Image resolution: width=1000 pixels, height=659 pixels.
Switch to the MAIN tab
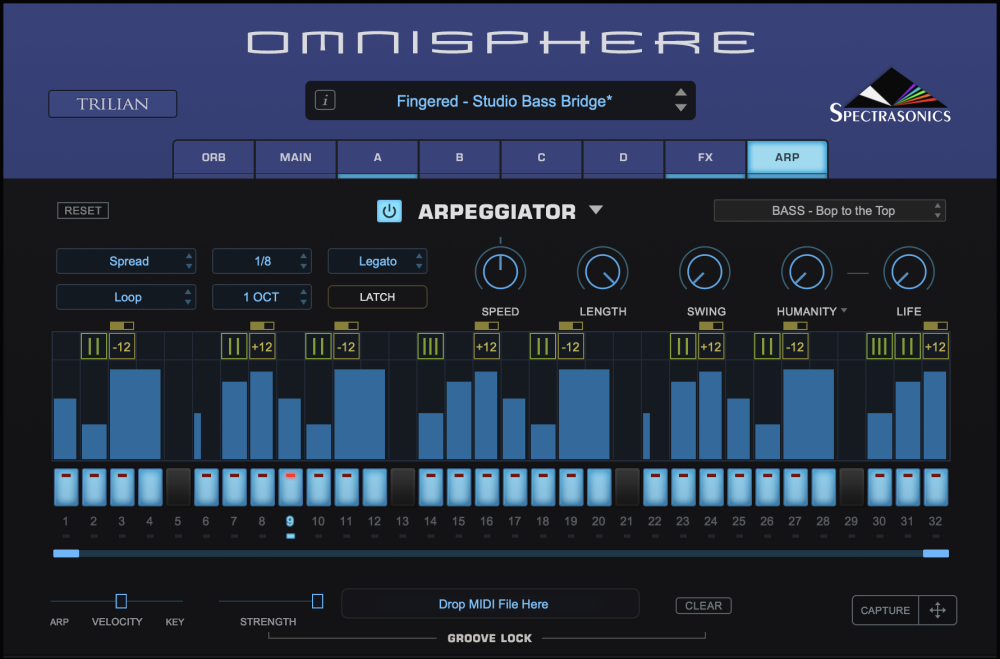(295, 158)
